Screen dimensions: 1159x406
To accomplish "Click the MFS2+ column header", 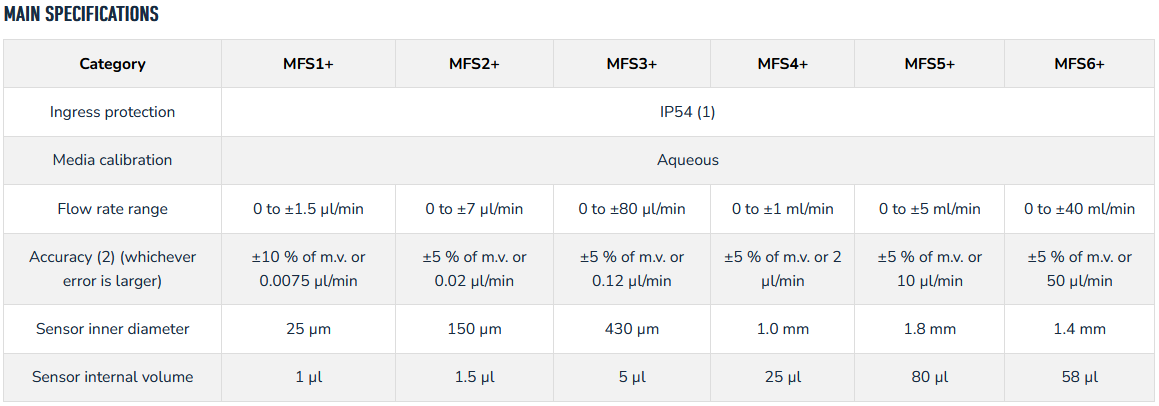I will click(x=475, y=64).
